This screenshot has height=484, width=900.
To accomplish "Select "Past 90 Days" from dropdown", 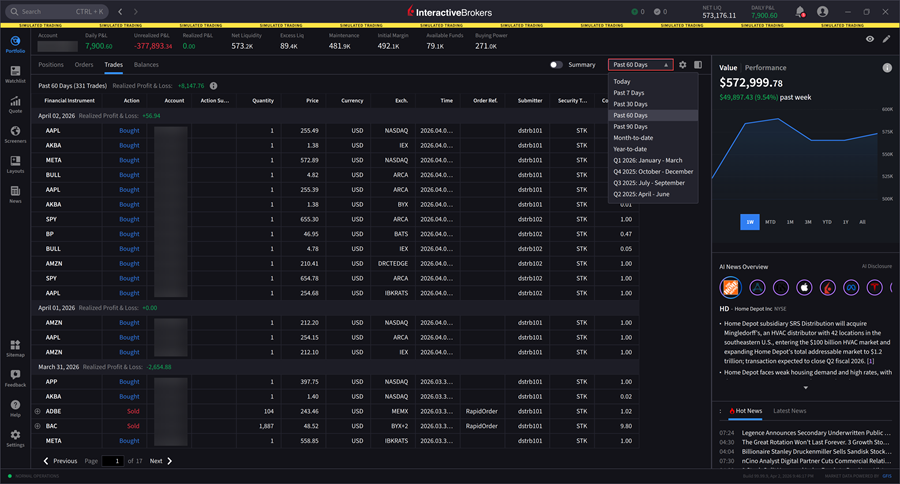I will coord(630,126).
